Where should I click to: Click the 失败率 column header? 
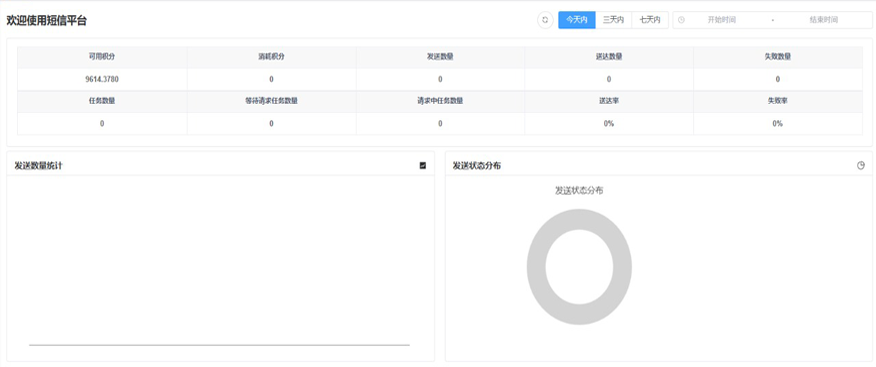778,101
